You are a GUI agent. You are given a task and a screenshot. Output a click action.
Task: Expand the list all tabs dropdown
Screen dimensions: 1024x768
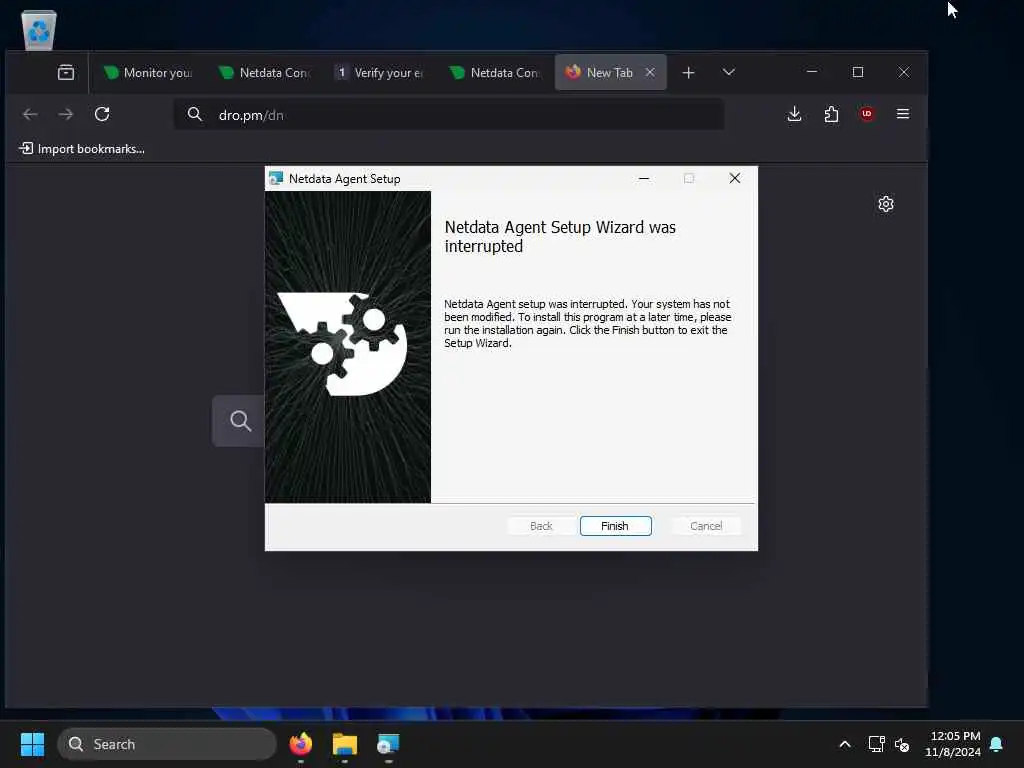pyautogui.click(x=729, y=72)
